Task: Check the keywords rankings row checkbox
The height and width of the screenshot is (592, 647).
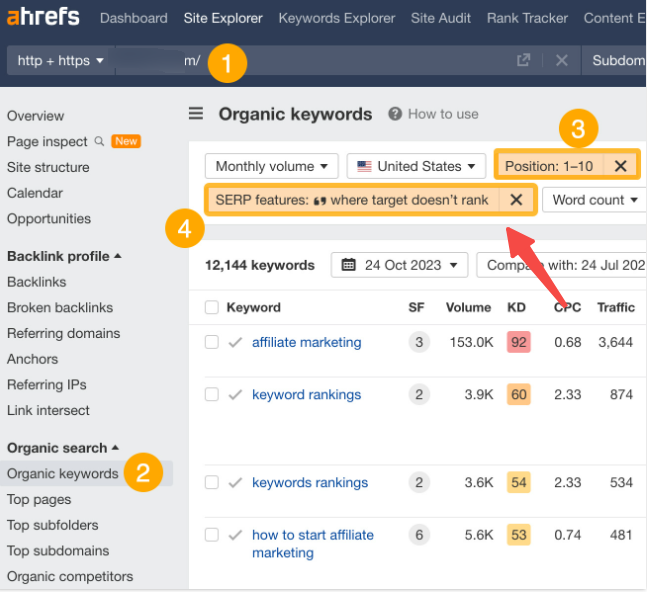Action: tap(212, 482)
